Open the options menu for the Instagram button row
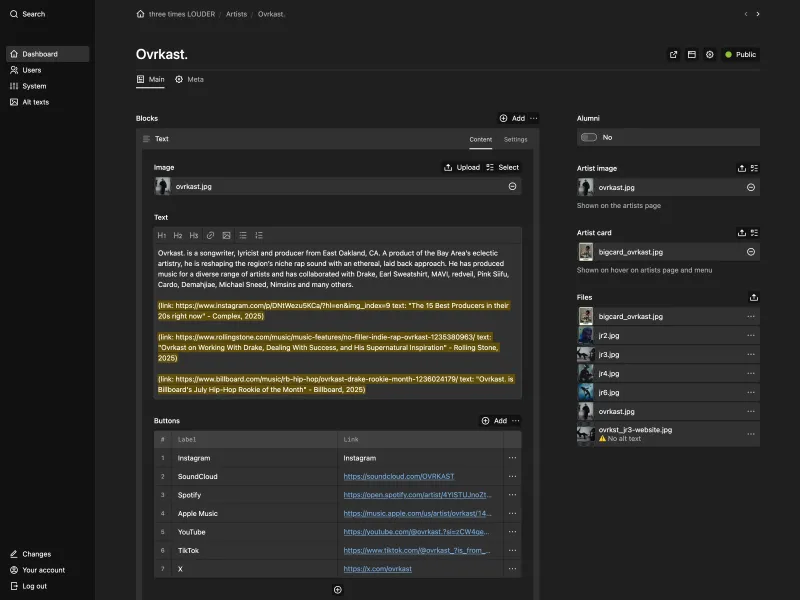 513,458
